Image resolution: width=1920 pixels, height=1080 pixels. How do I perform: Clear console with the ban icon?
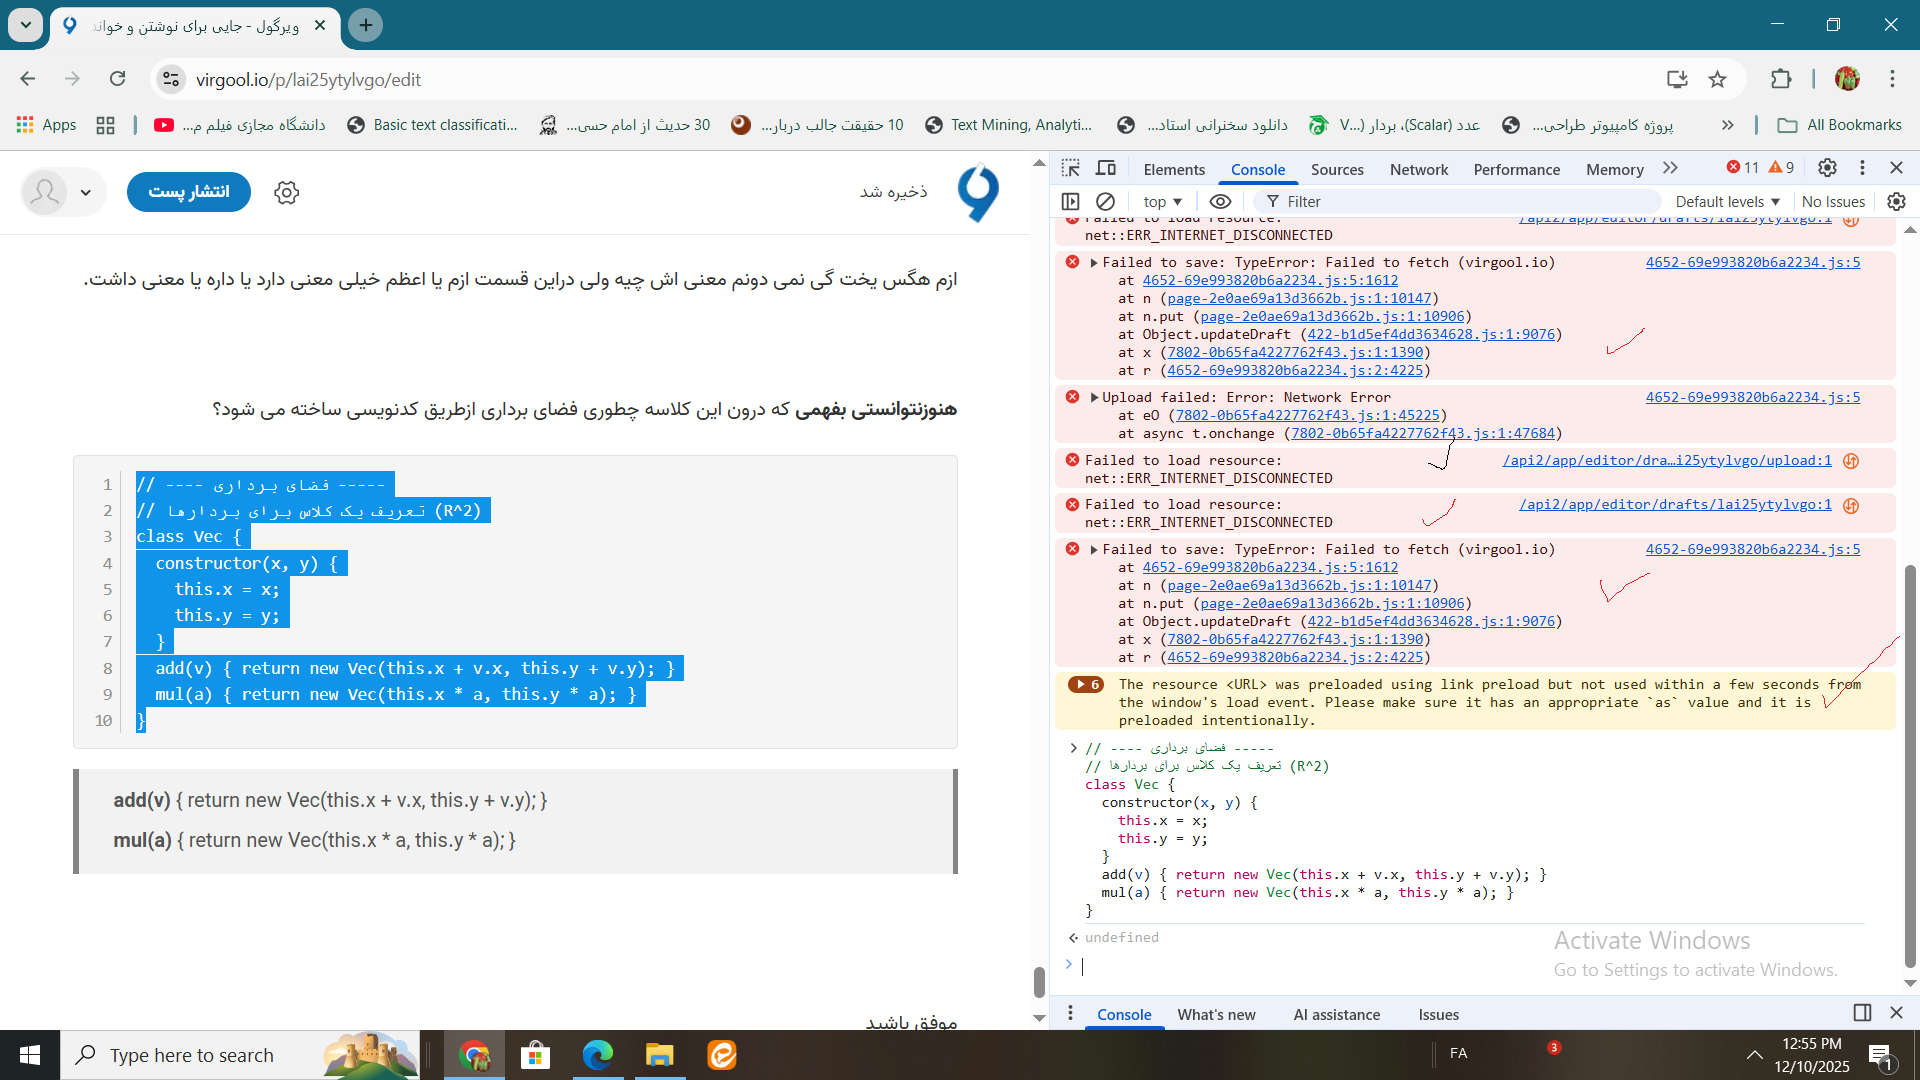point(1105,201)
